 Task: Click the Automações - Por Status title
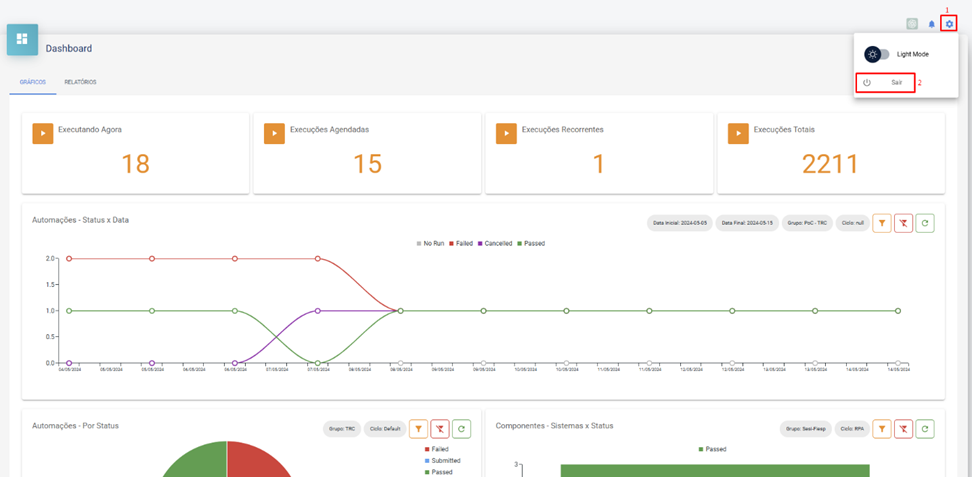coord(76,426)
